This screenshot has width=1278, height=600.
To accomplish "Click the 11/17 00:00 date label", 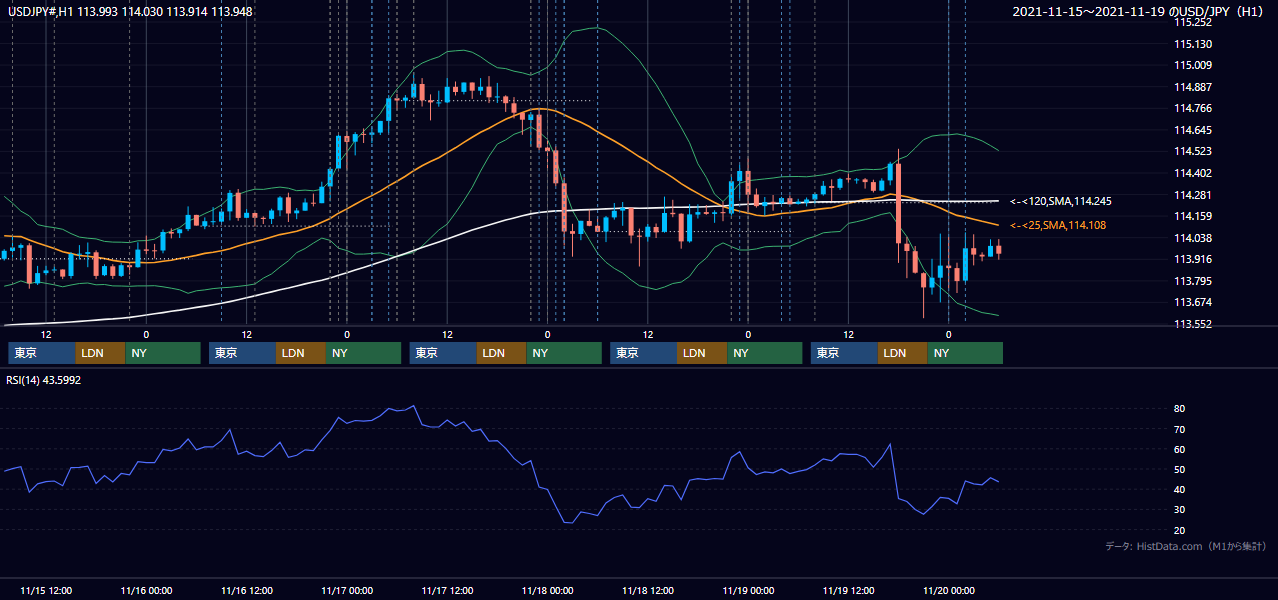I will [347, 591].
